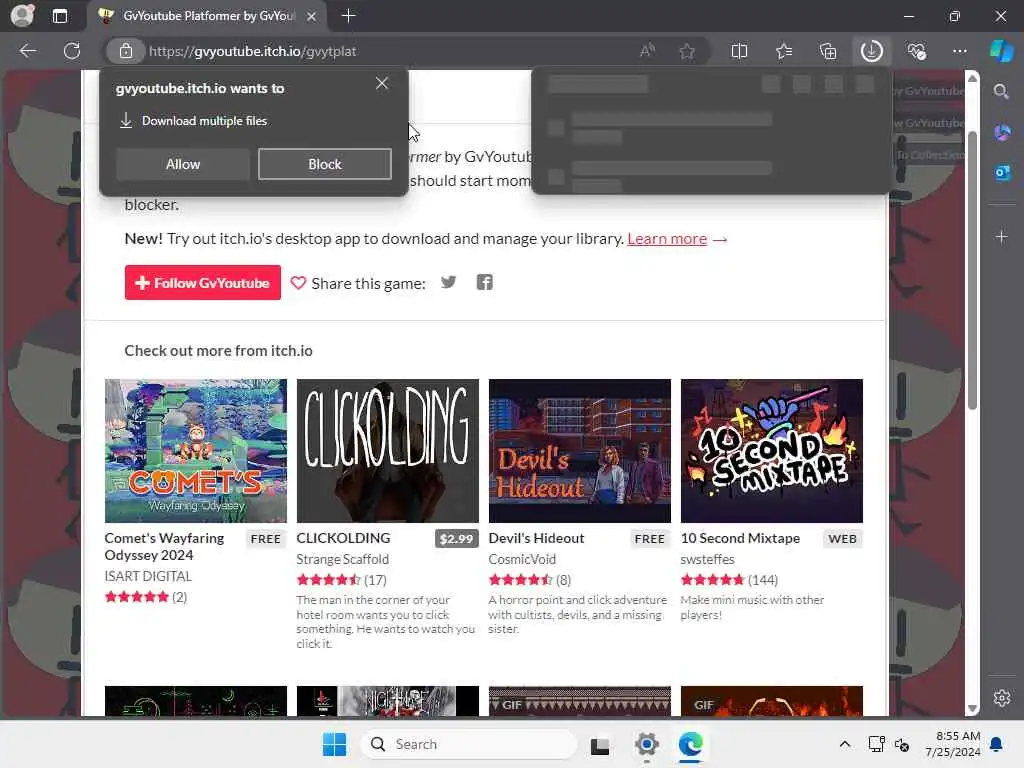Open the sidebar Search icon
Viewport: 1024px width, 768px height.
click(x=1001, y=91)
